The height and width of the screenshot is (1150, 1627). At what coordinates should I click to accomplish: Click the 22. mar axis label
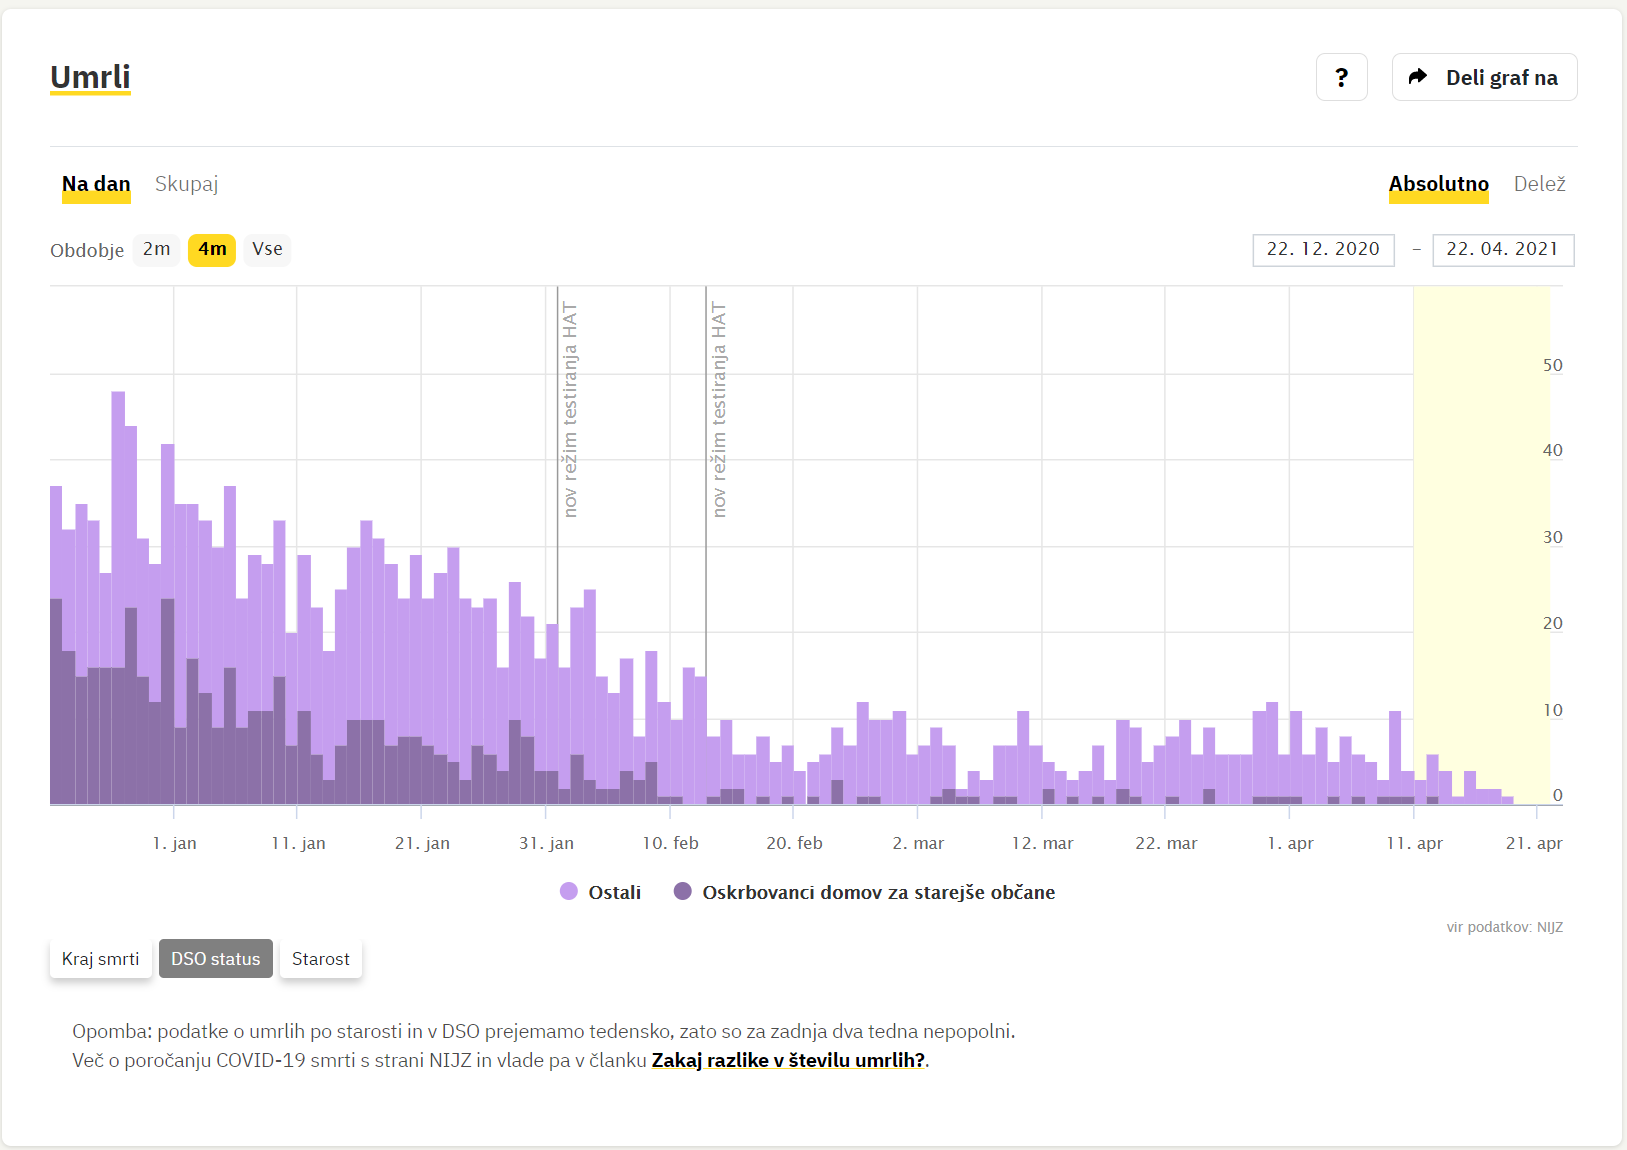click(1166, 843)
